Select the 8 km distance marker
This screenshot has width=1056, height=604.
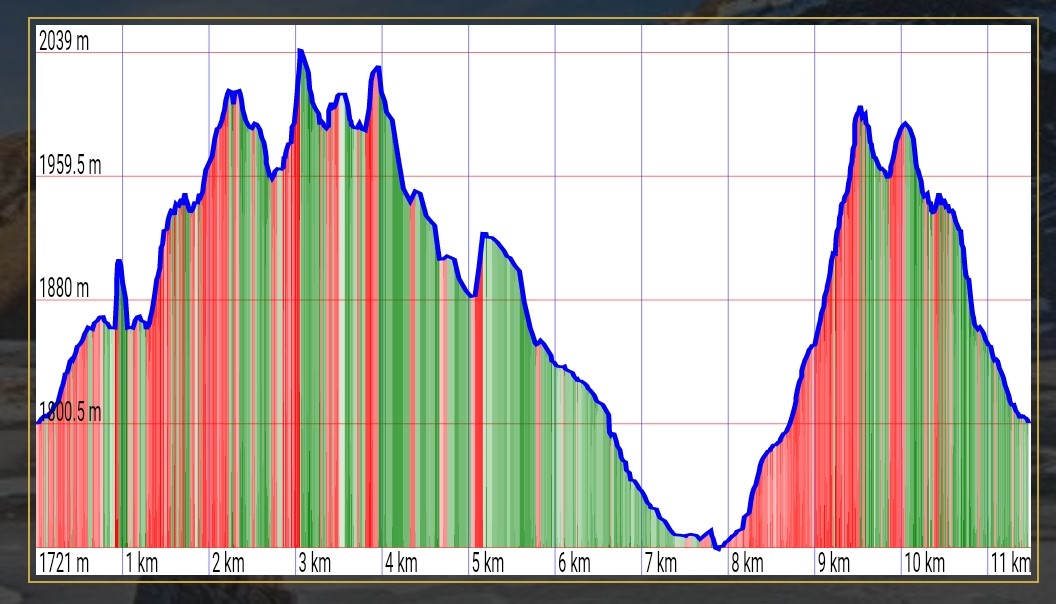[x=748, y=562]
